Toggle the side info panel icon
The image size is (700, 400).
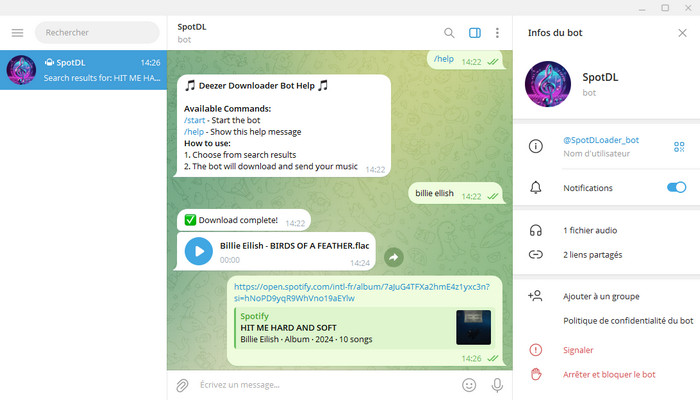point(475,33)
